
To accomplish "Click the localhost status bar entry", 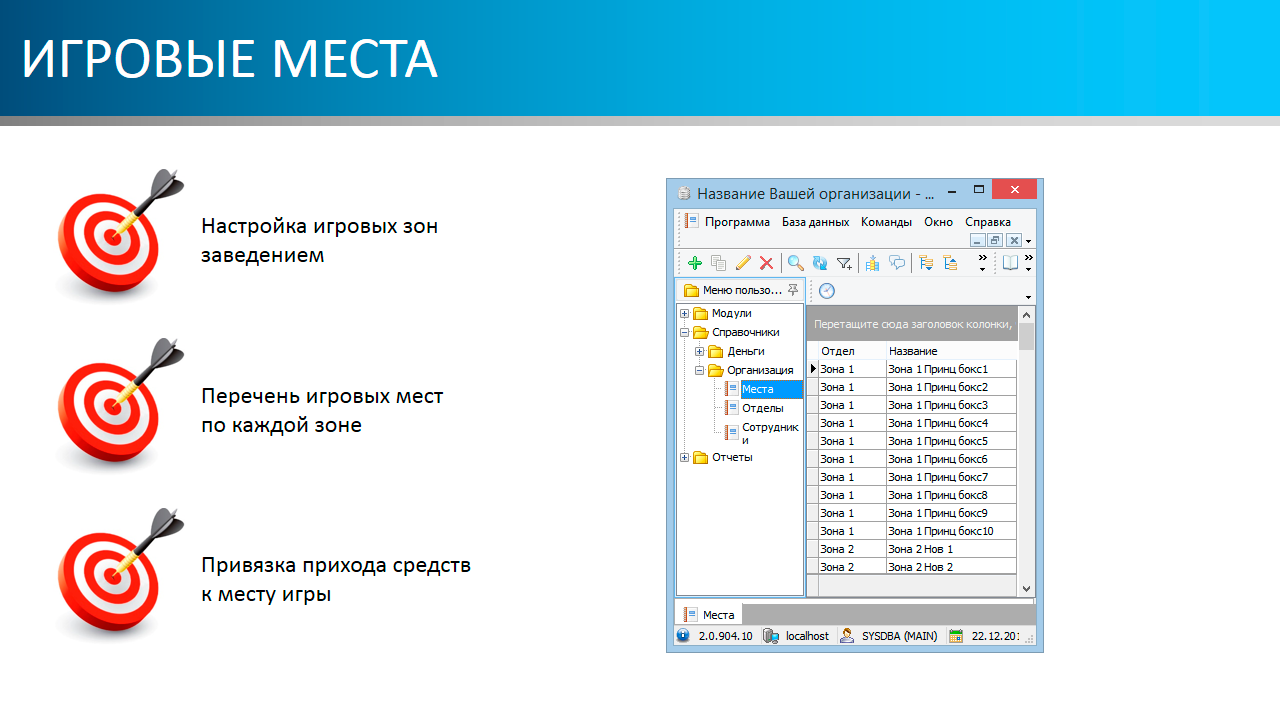I will click(x=807, y=636).
